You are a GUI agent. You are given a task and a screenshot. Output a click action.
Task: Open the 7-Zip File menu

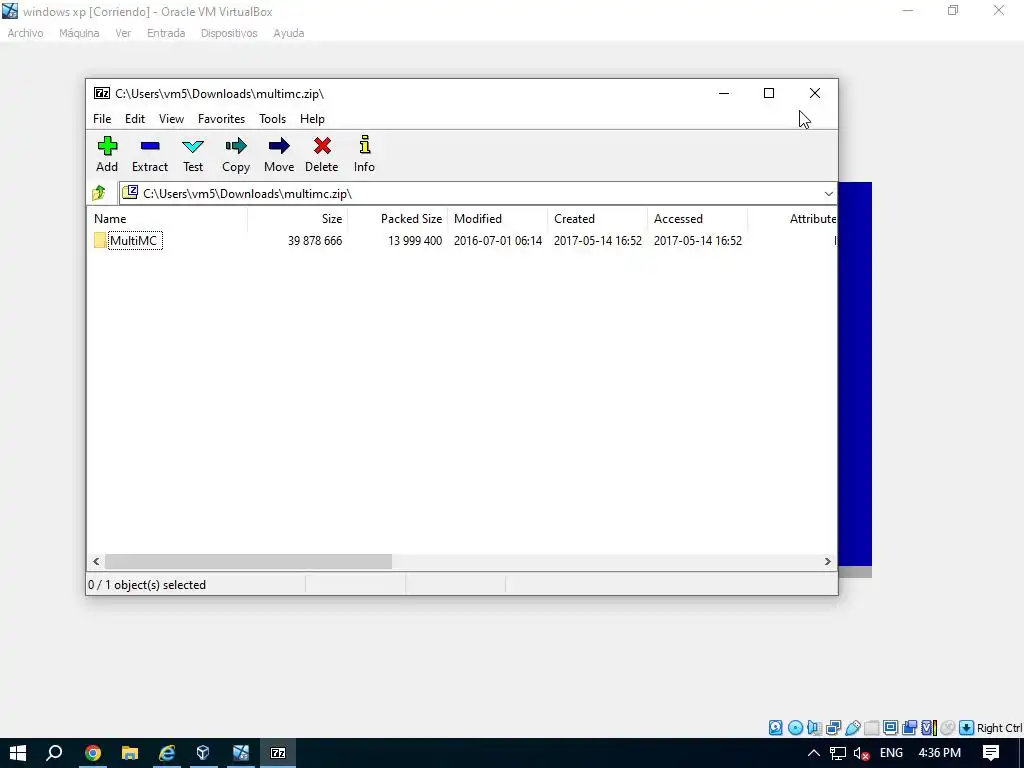coord(102,119)
